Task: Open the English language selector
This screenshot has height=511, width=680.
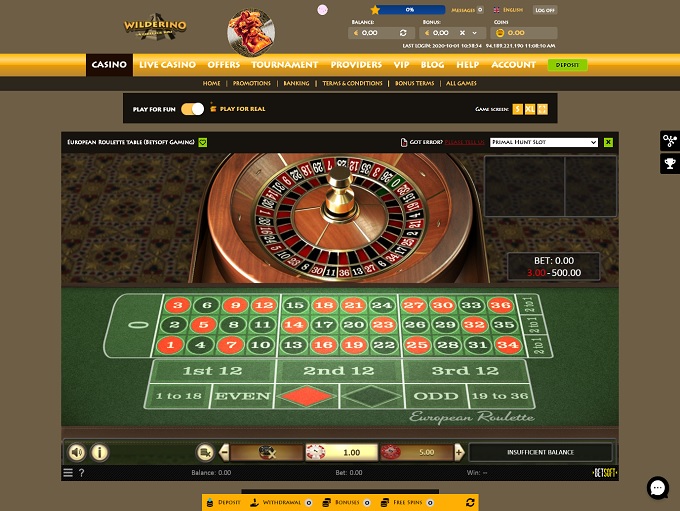Action: pos(508,10)
